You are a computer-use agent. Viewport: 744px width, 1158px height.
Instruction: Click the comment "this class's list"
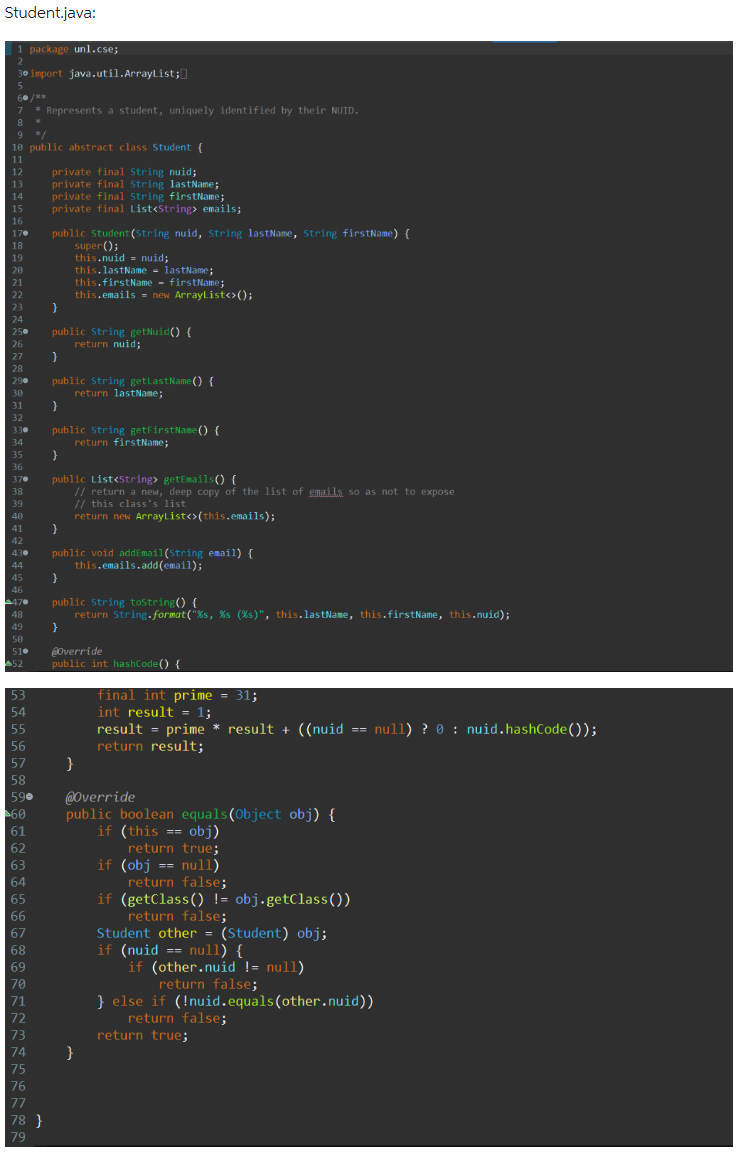click(x=130, y=504)
